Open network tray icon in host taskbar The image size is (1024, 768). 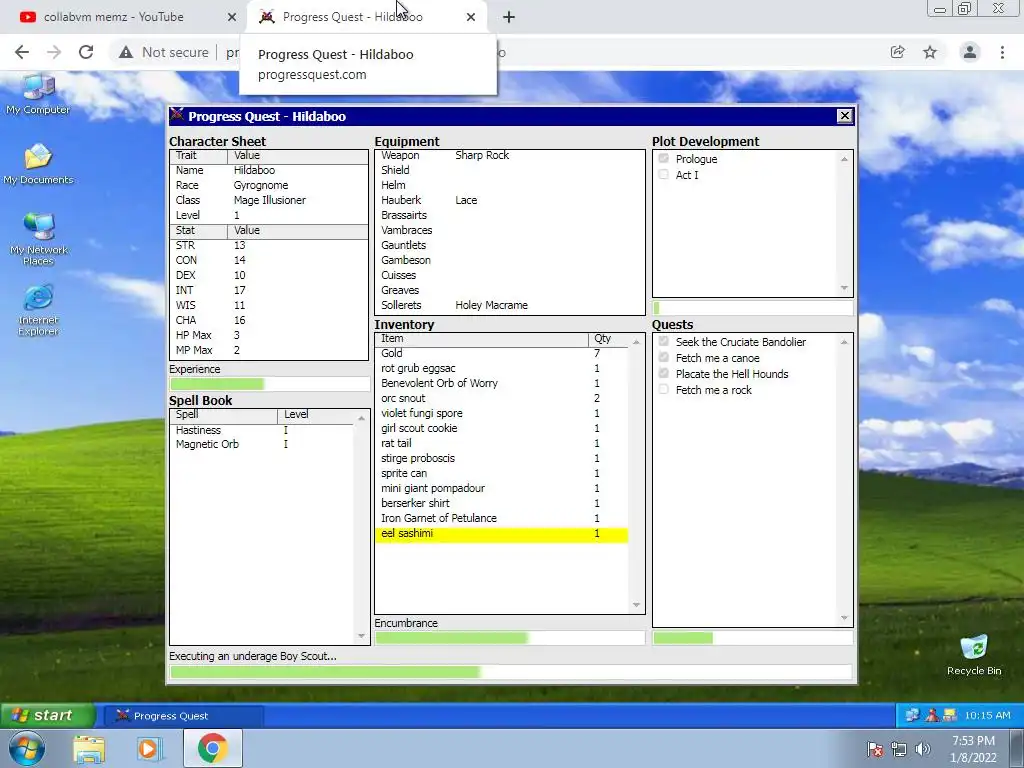[x=899, y=749]
